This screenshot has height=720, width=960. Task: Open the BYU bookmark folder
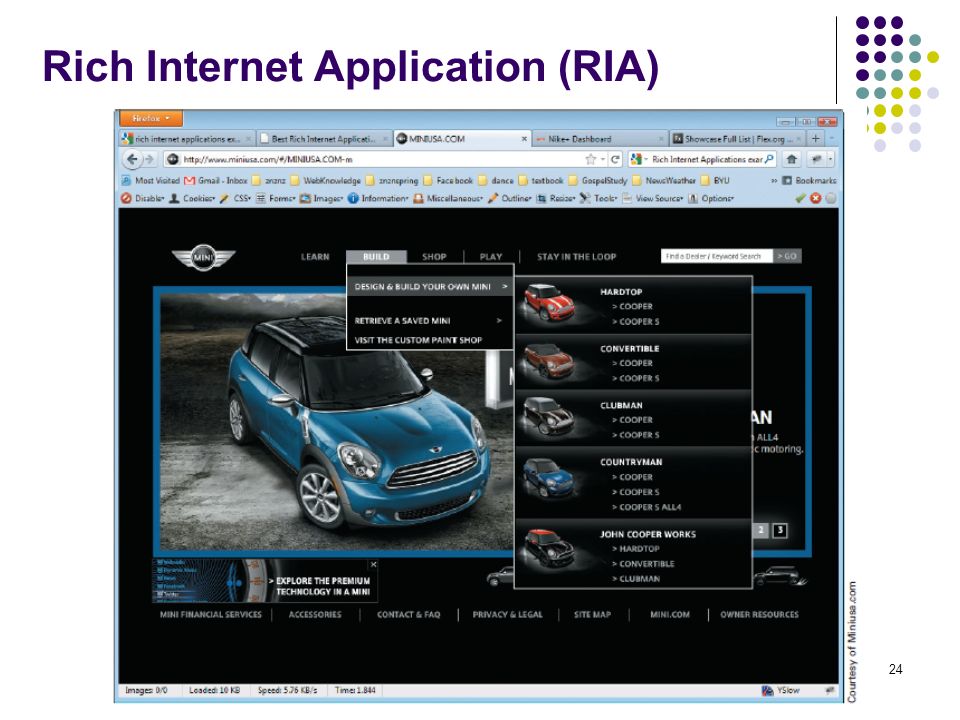click(715, 181)
